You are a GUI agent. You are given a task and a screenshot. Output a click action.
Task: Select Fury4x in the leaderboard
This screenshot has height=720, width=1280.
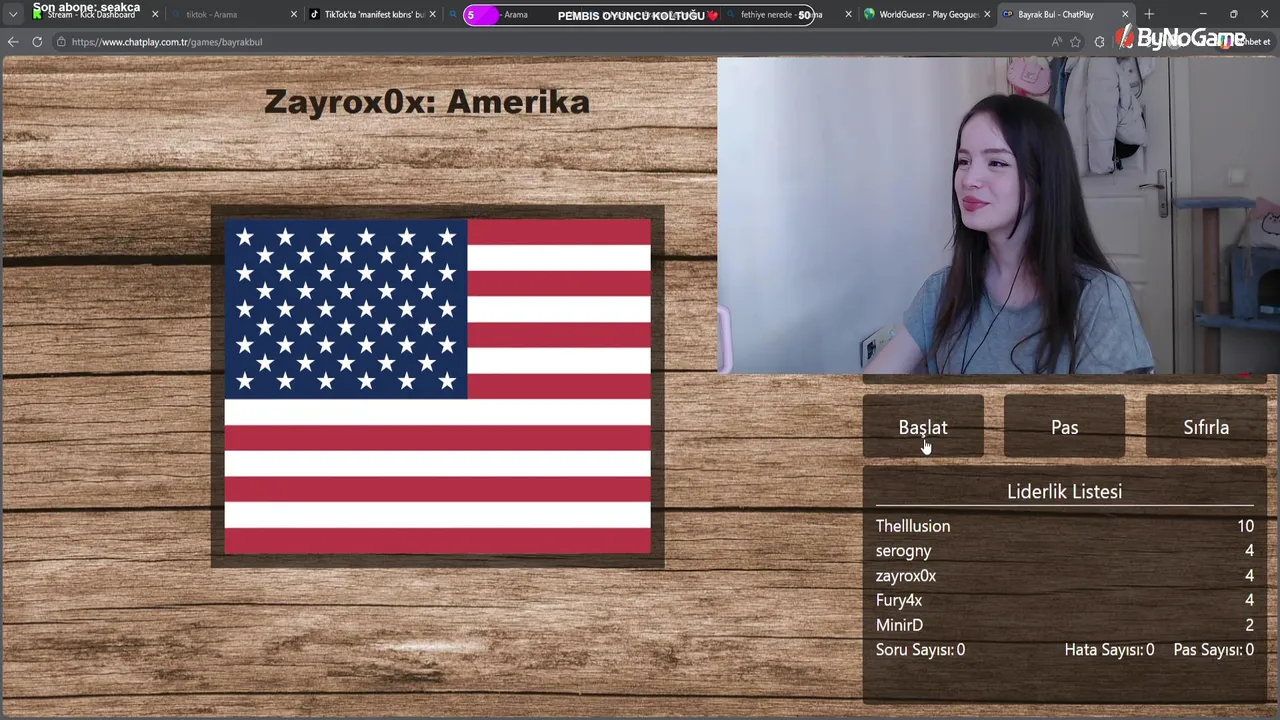click(x=899, y=600)
